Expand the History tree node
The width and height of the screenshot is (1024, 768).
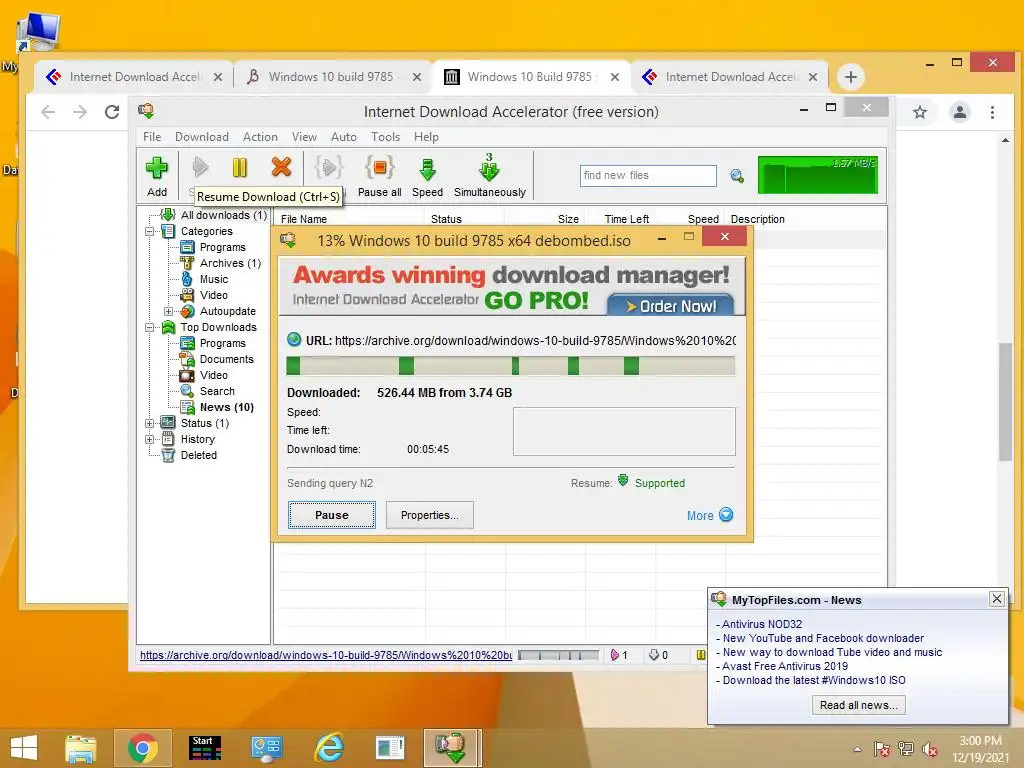pyautogui.click(x=150, y=440)
